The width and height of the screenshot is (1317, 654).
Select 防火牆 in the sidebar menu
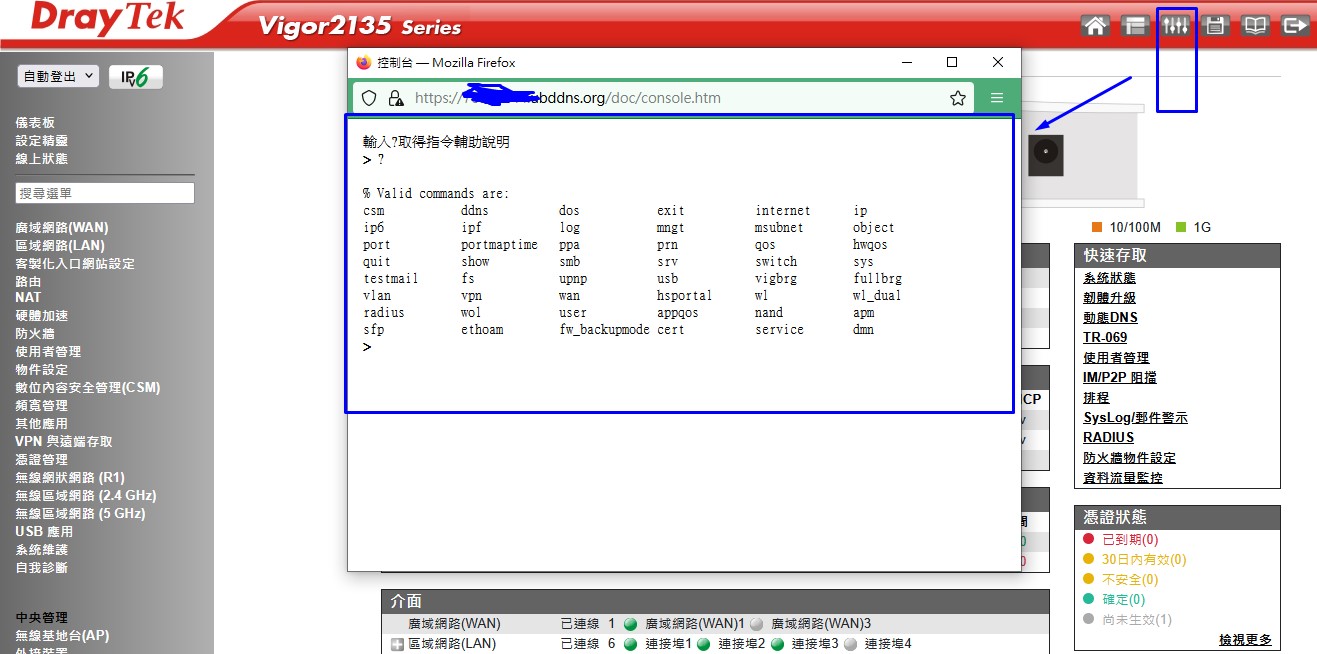point(35,334)
